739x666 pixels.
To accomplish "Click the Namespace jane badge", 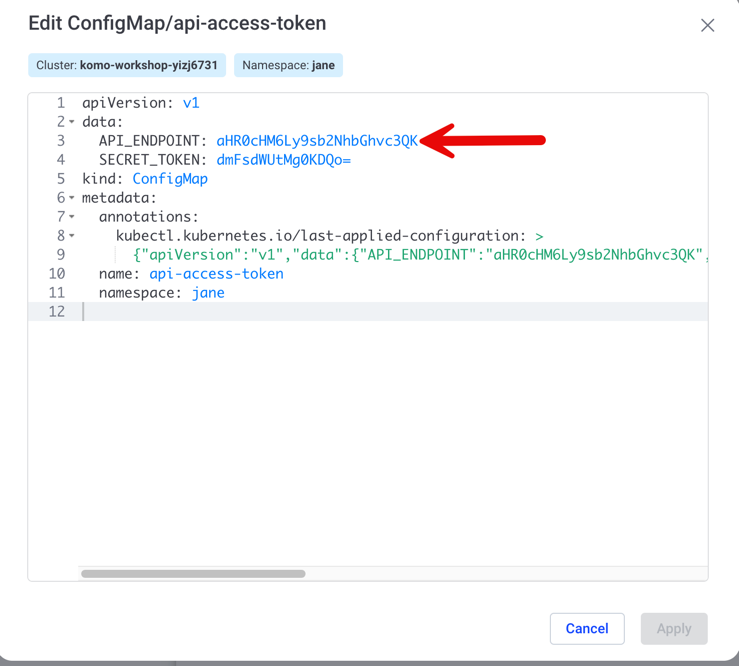I will point(288,65).
